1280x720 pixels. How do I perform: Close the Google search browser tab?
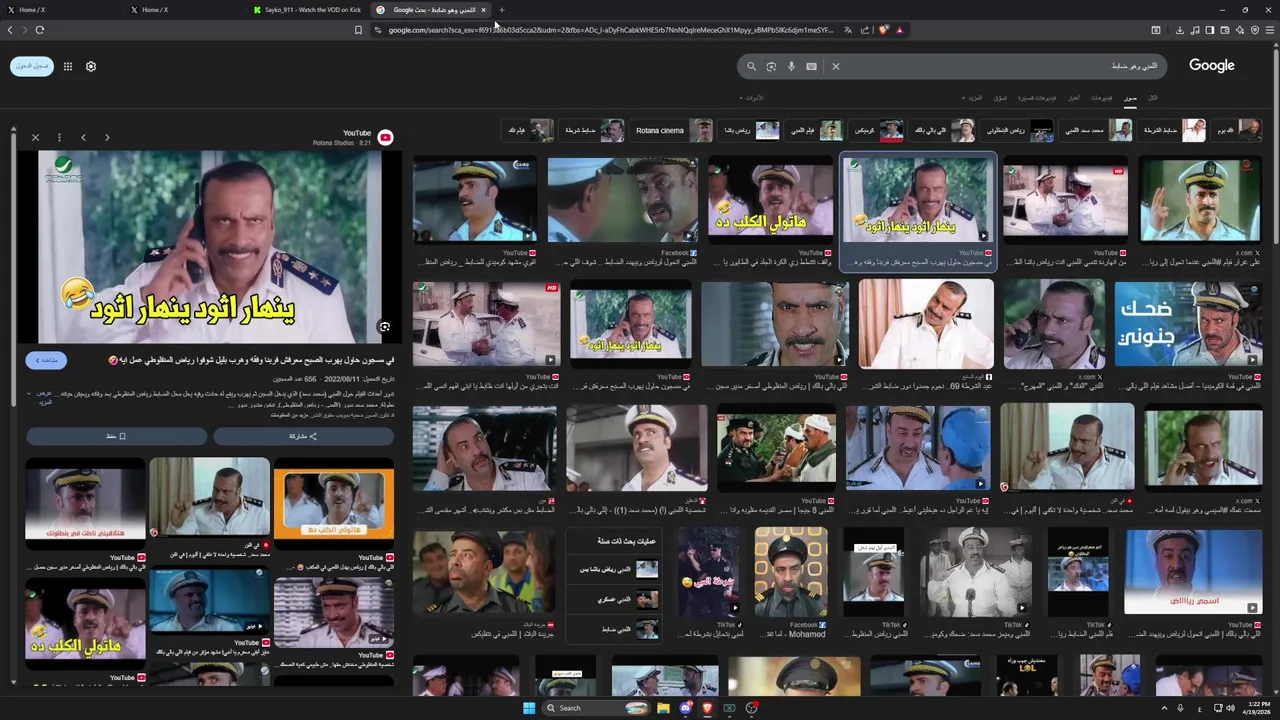pos(483,10)
